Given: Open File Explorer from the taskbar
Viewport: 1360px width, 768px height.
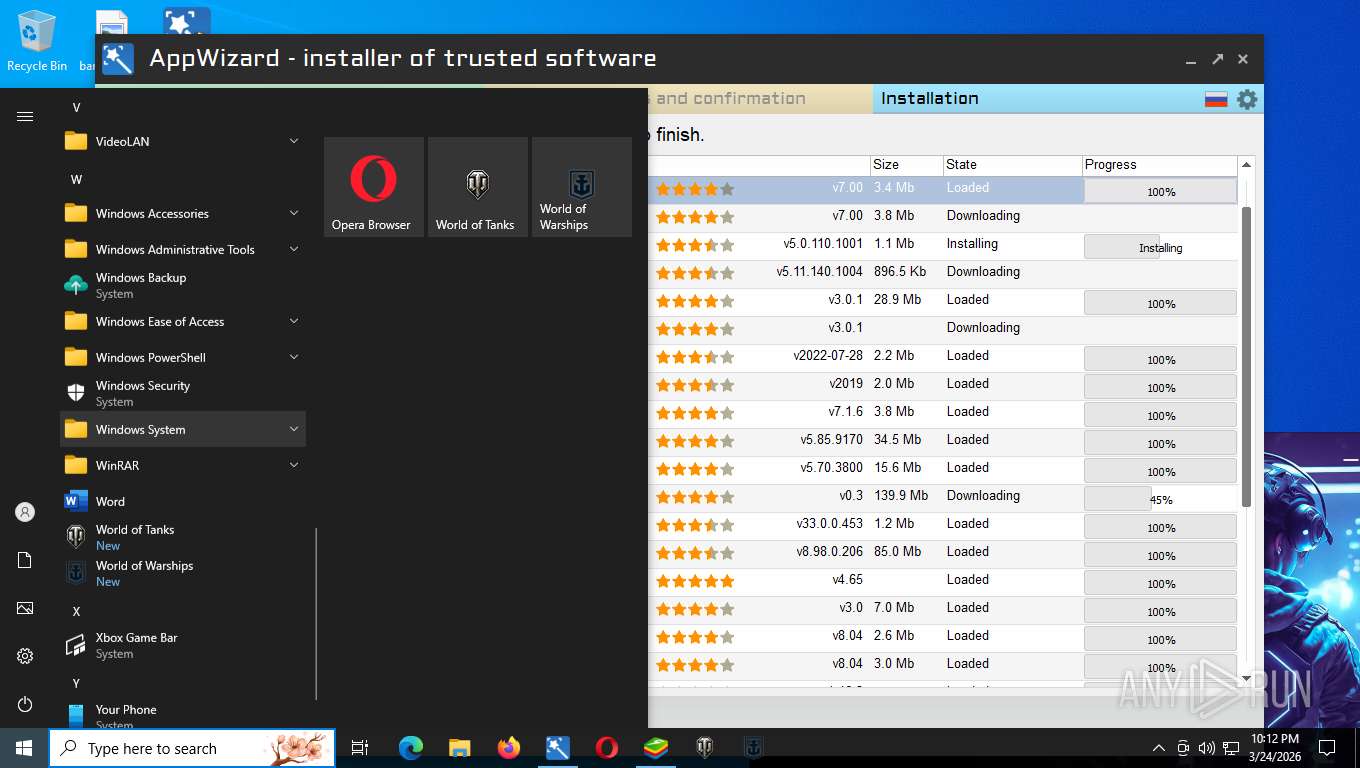Looking at the screenshot, I should tap(459, 748).
